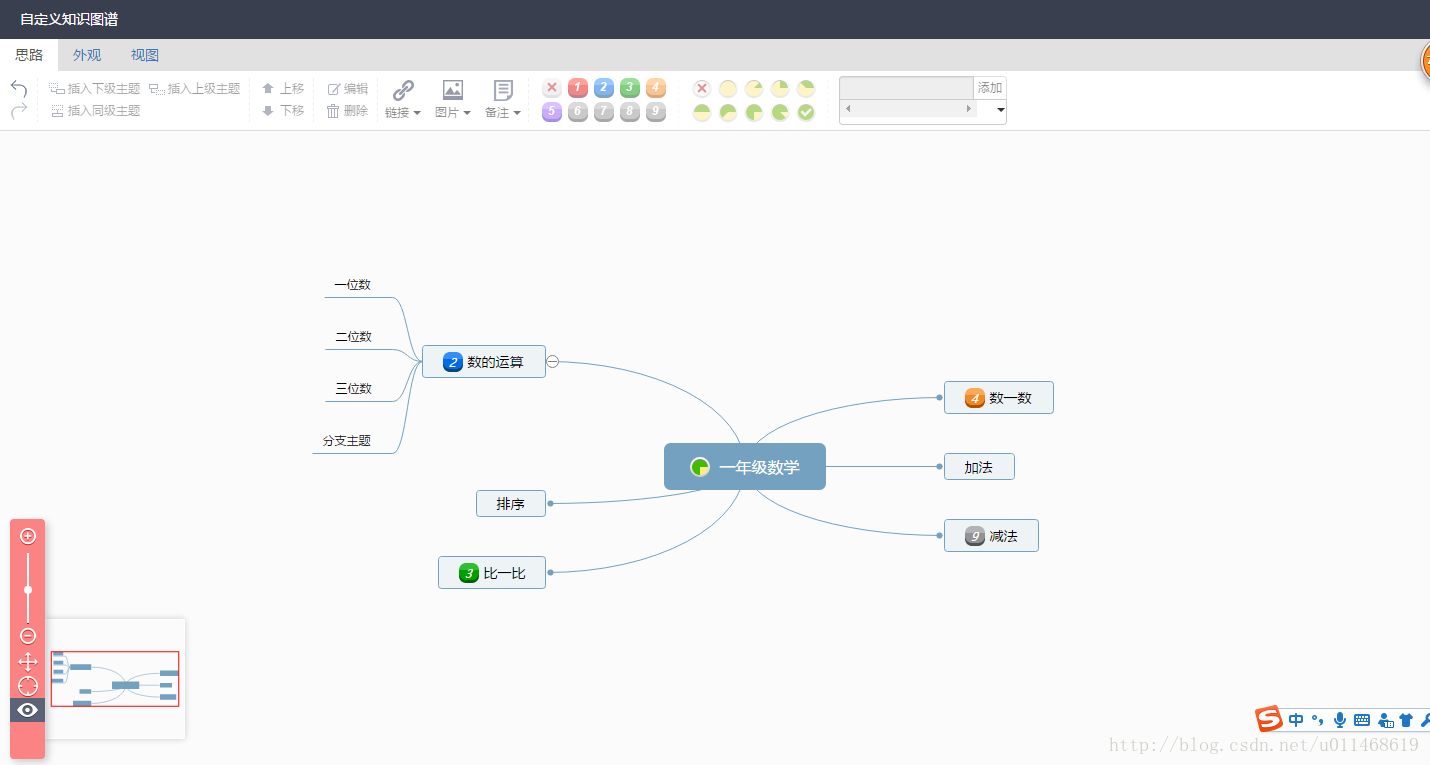Click the redo arrow icon
This screenshot has height=765, width=1430.
(19, 111)
